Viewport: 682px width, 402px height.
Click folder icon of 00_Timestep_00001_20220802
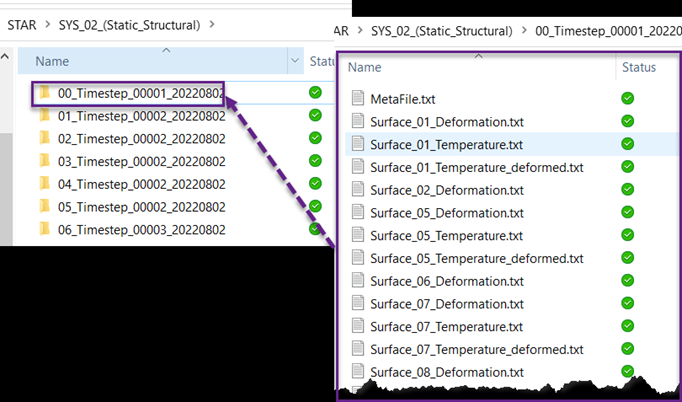45,93
